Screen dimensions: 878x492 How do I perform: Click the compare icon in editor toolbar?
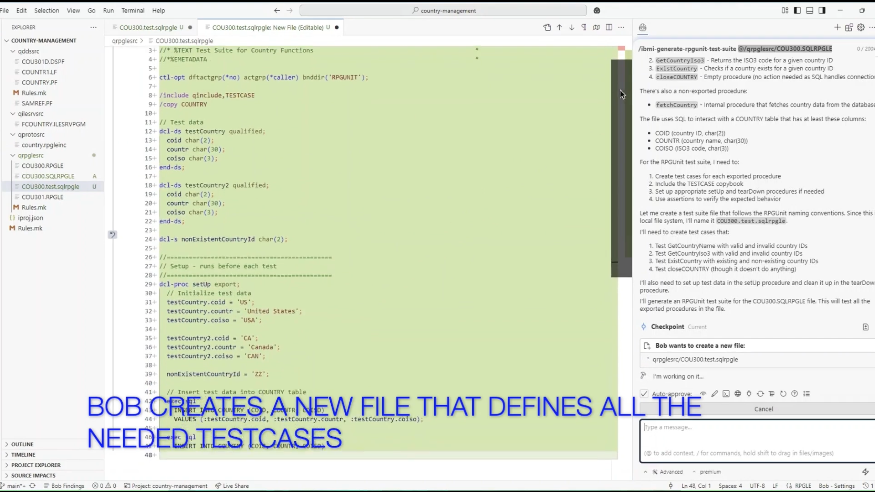(x=596, y=27)
